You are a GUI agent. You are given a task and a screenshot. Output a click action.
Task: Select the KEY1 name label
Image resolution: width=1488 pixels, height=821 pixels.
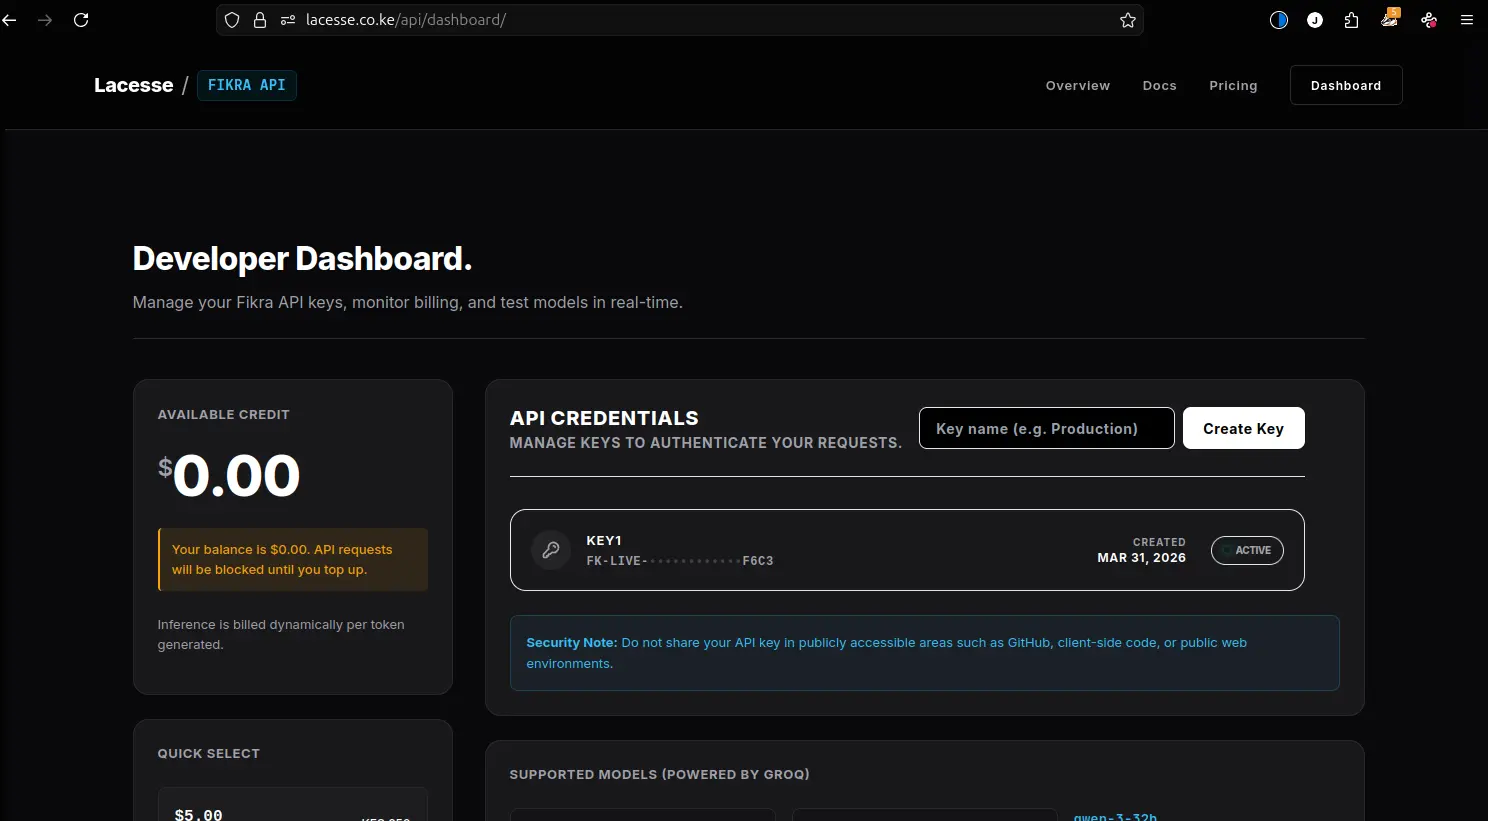coord(604,540)
